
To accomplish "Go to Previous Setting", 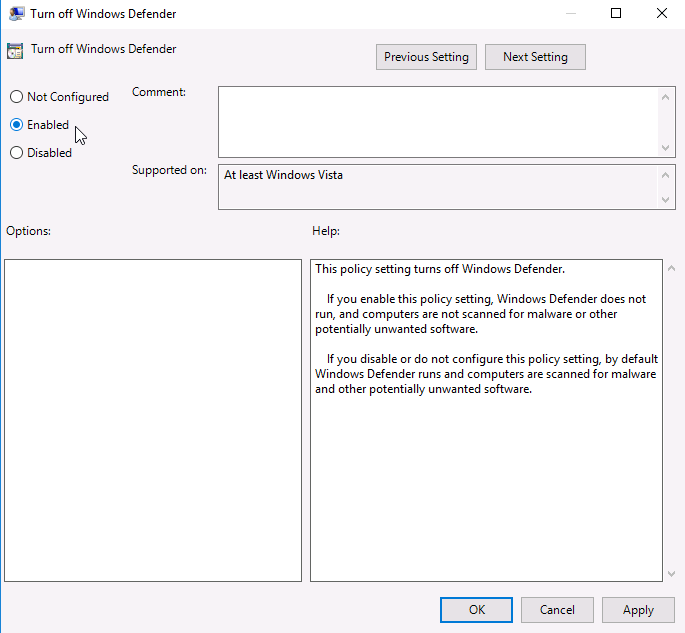I will point(426,57).
